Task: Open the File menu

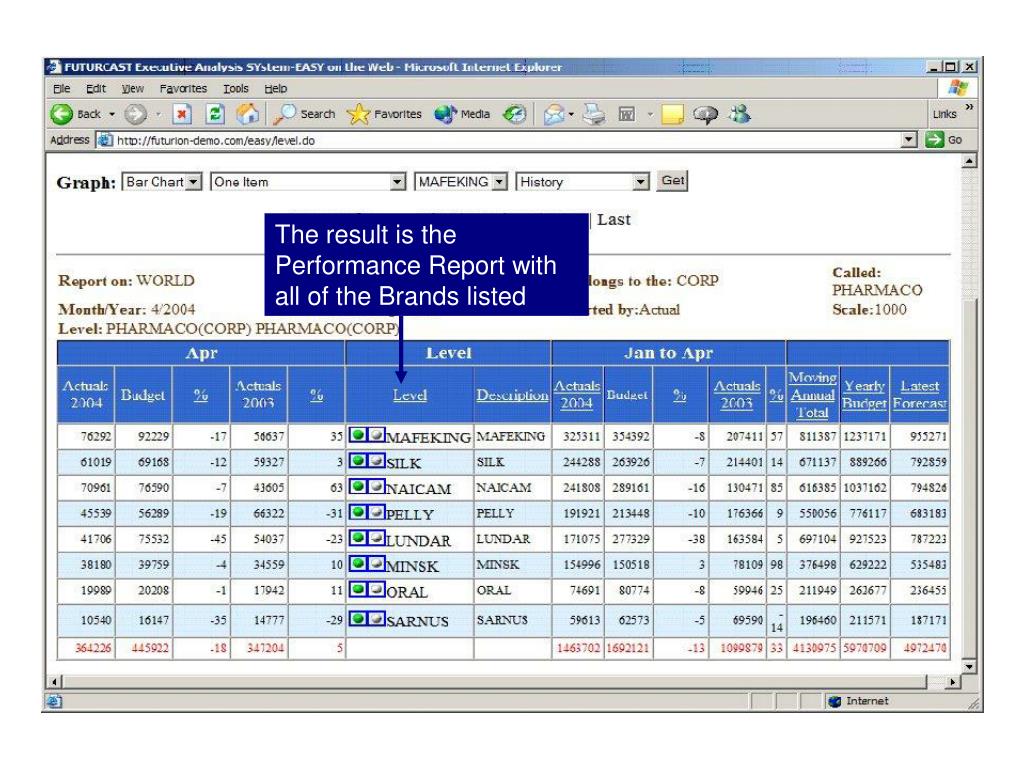Action: [61, 89]
